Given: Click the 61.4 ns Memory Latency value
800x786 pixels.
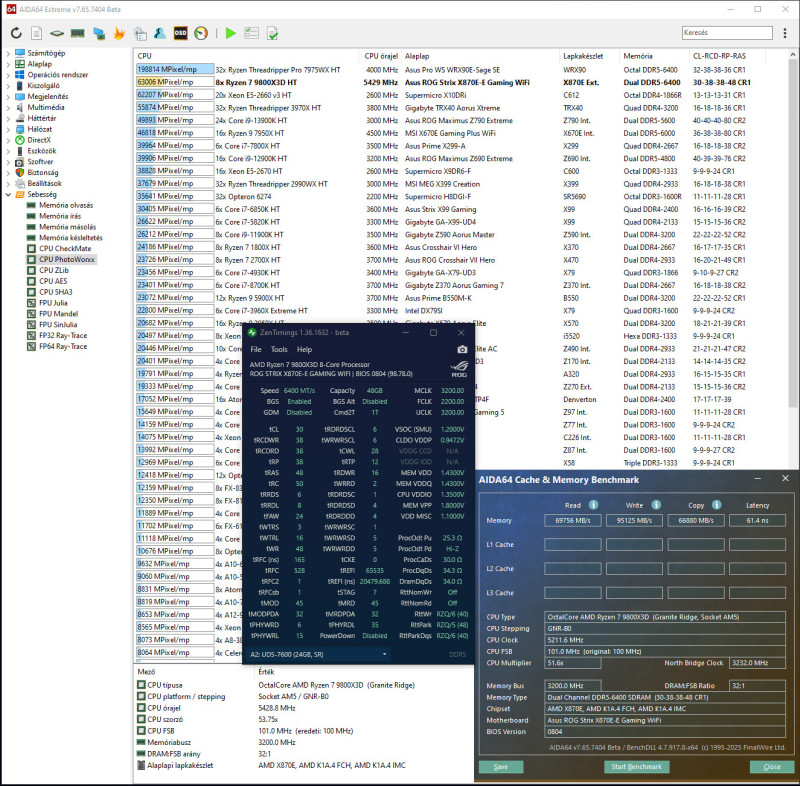Looking at the screenshot, I should point(757,520).
